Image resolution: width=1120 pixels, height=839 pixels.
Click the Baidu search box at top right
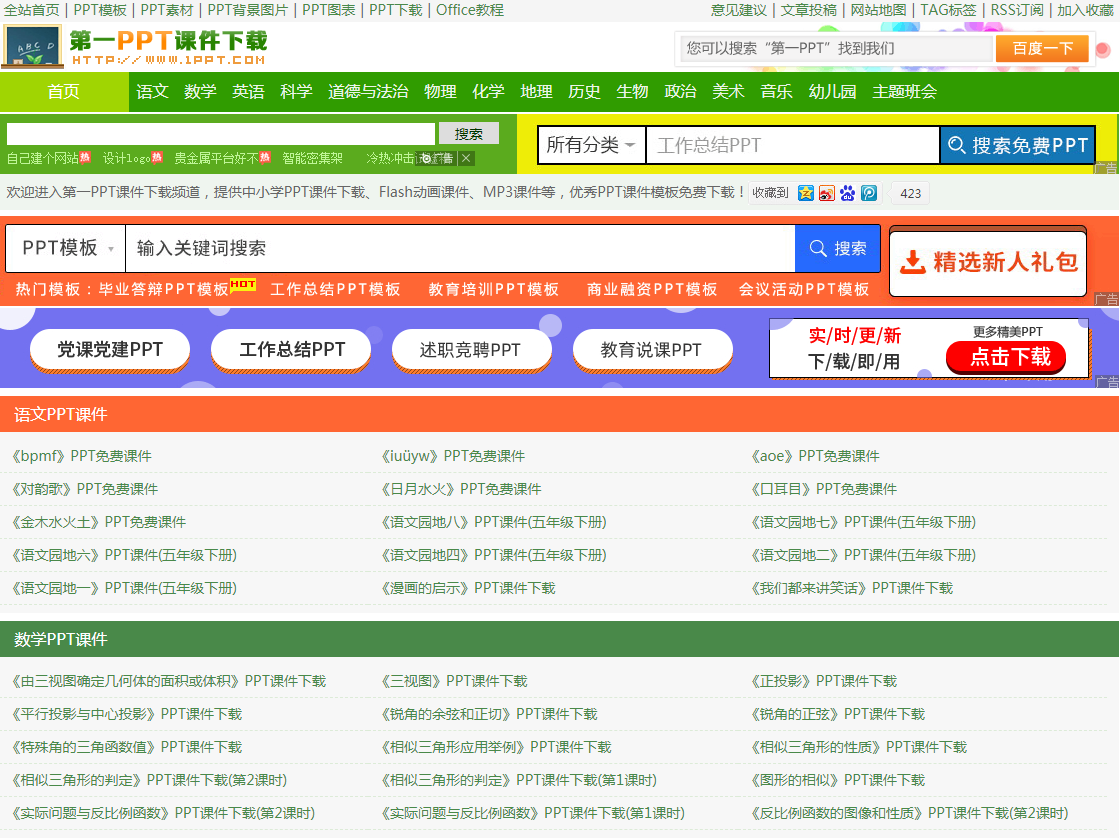[836, 49]
